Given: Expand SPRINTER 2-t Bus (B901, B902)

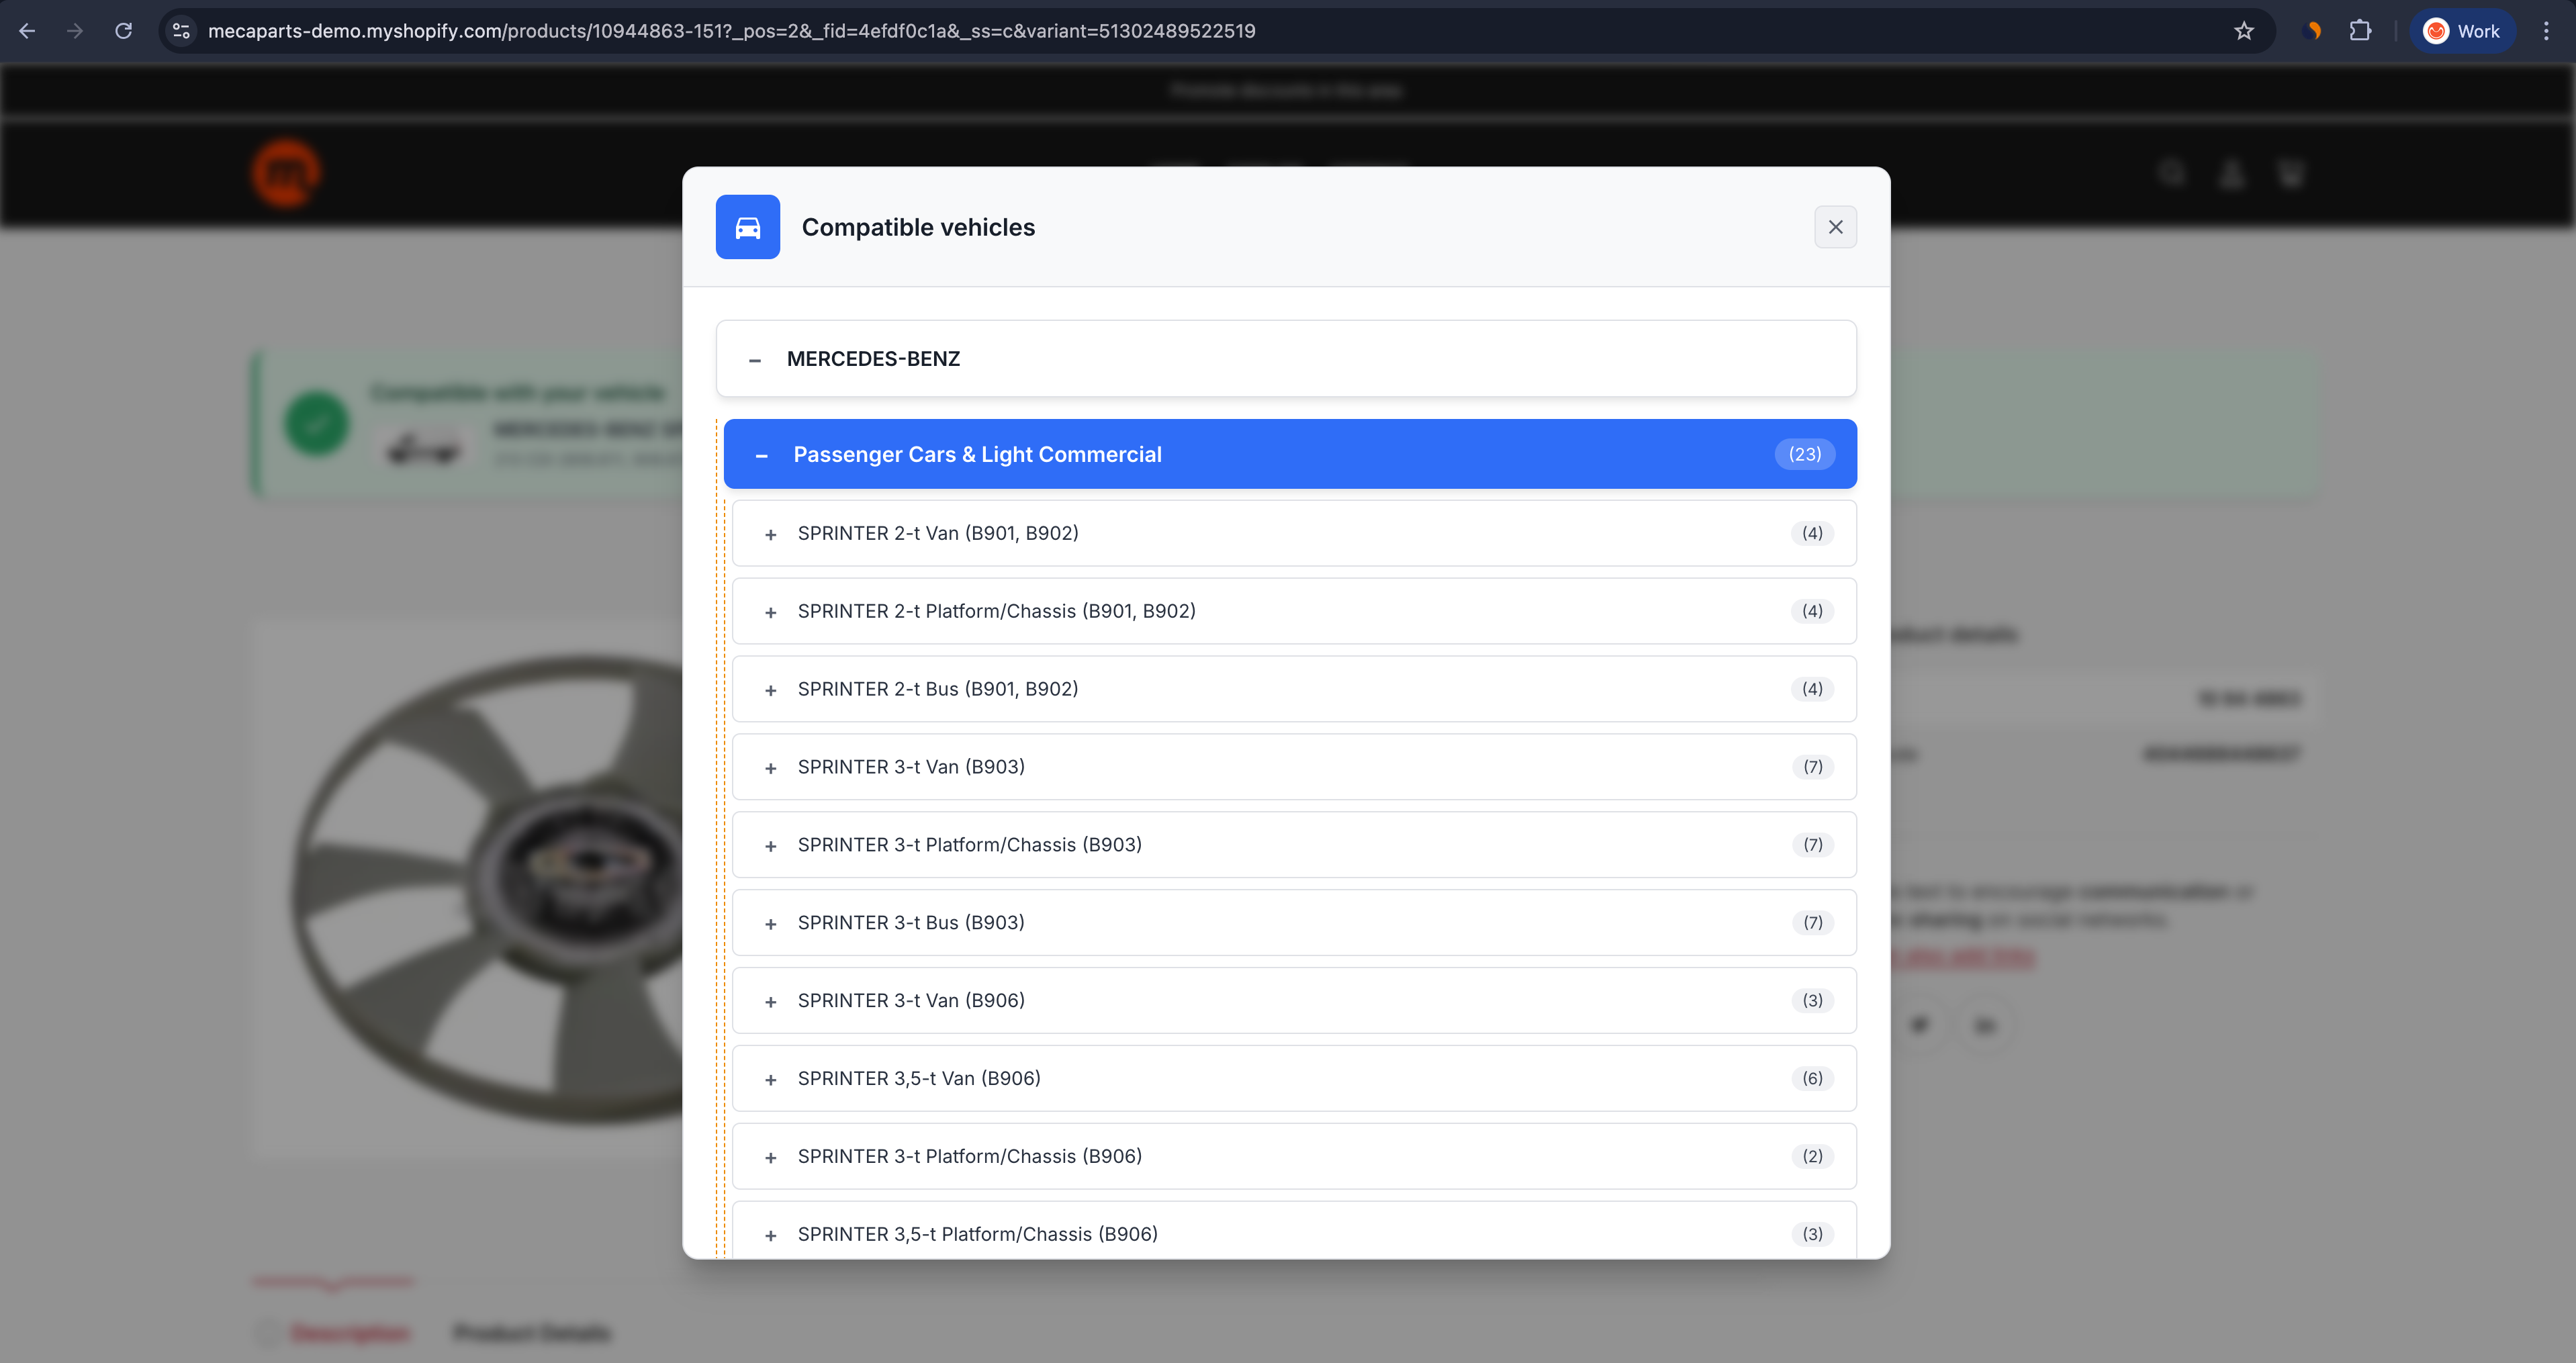Looking at the screenshot, I should point(771,690).
